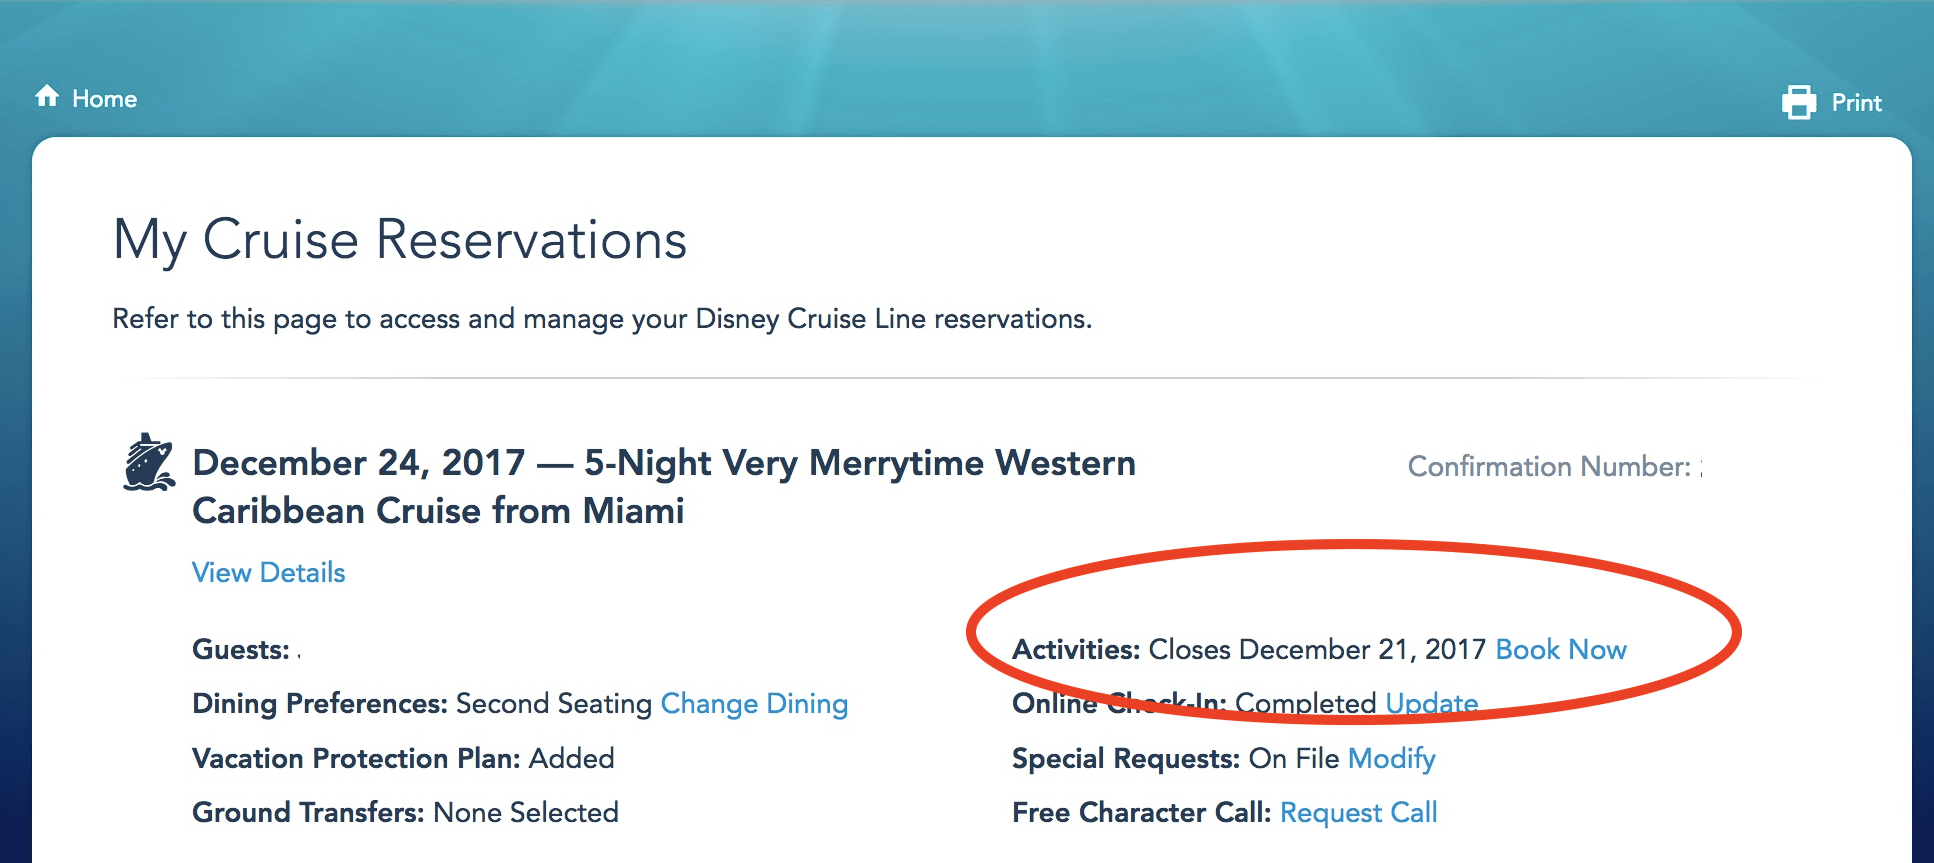
Task: Click Update next to Online Check-In
Action: click(x=1431, y=704)
